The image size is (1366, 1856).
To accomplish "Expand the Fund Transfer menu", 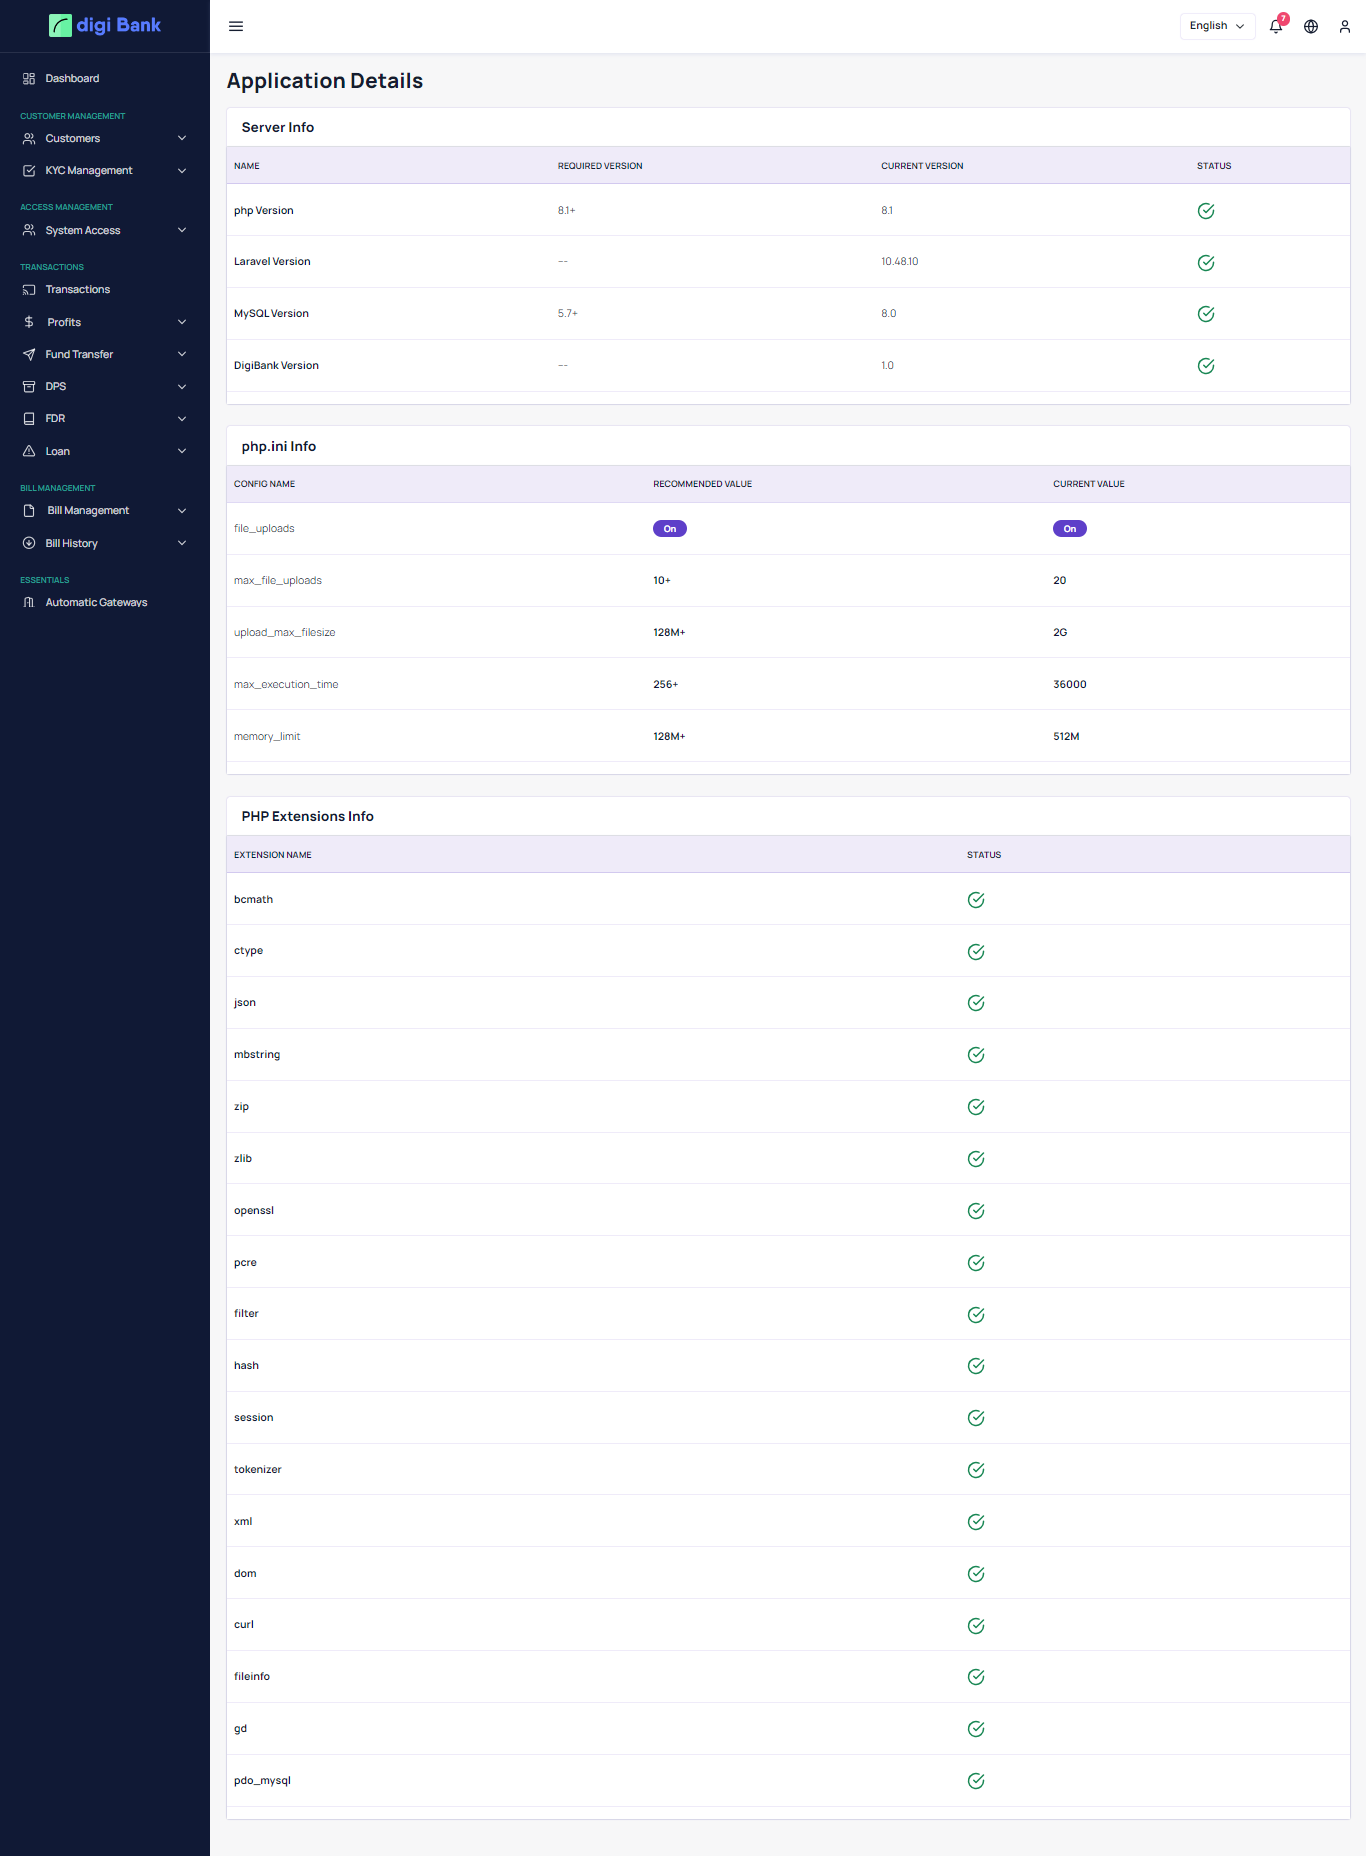I will click(x=105, y=354).
